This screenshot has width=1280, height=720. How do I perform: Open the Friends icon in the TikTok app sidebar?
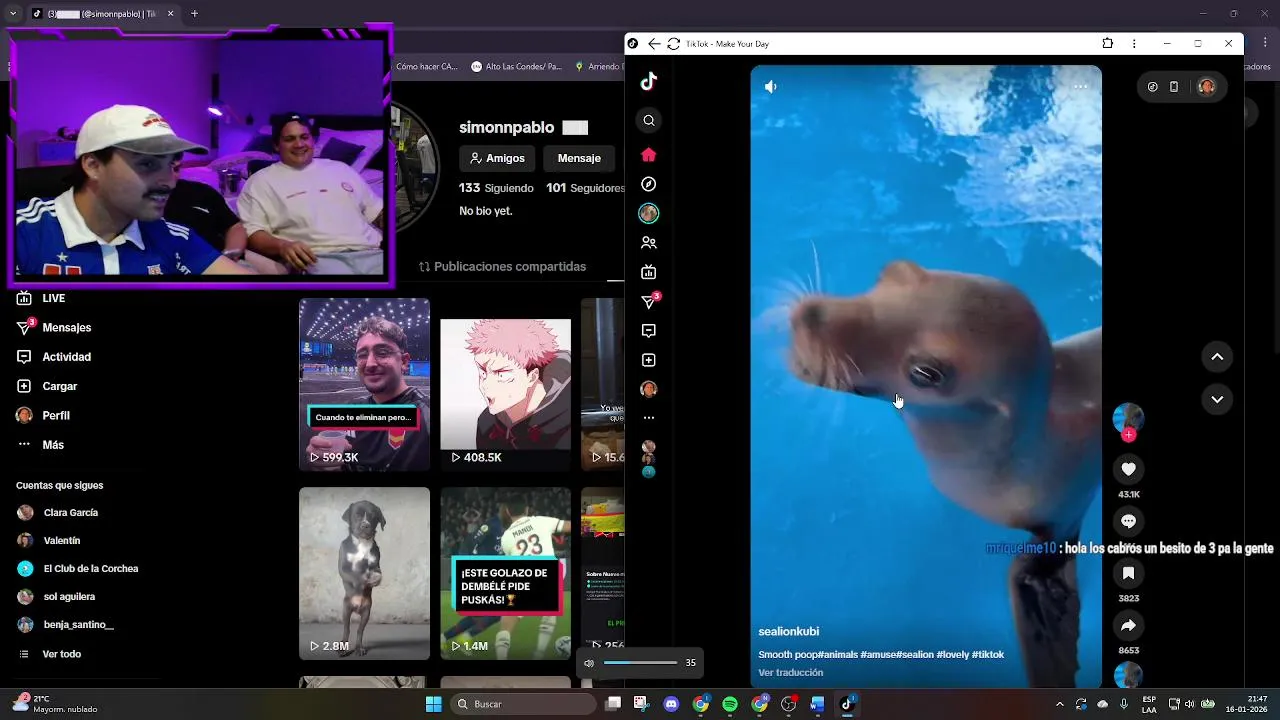(x=649, y=243)
